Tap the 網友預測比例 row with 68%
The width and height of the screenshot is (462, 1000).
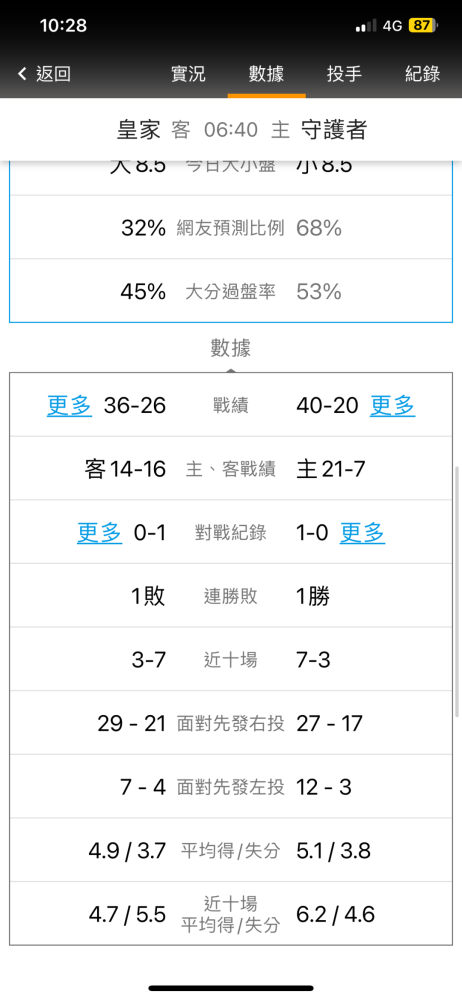click(x=231, y=228)
